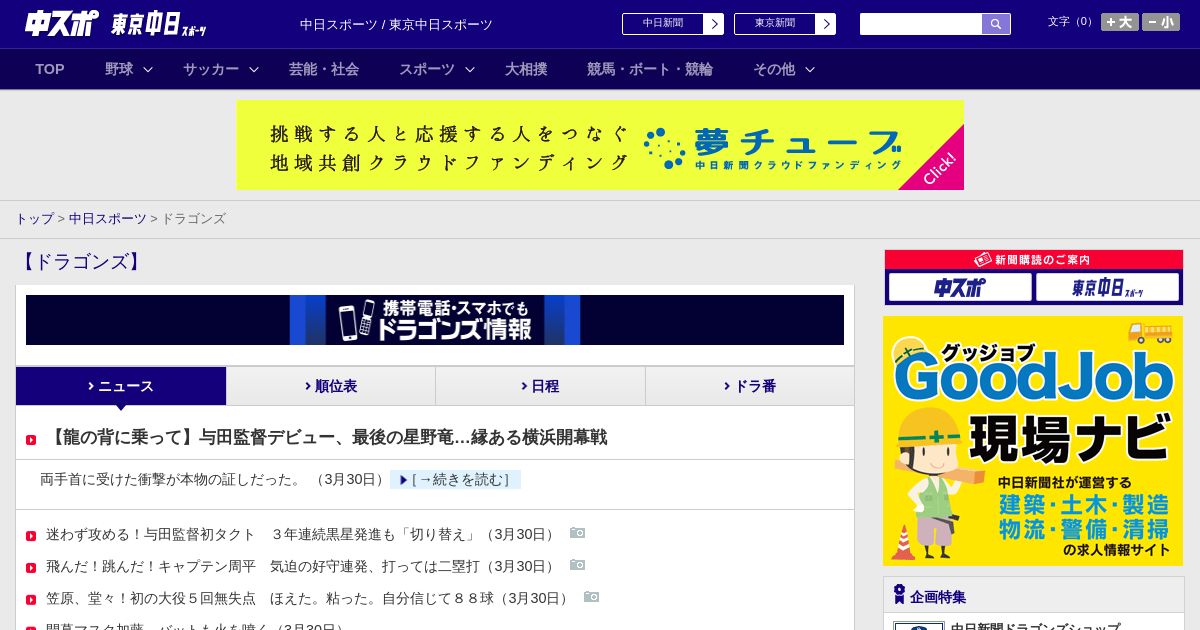
Task: Click the 企画特集 ribbon icon
Action: [x=899, y=595]
